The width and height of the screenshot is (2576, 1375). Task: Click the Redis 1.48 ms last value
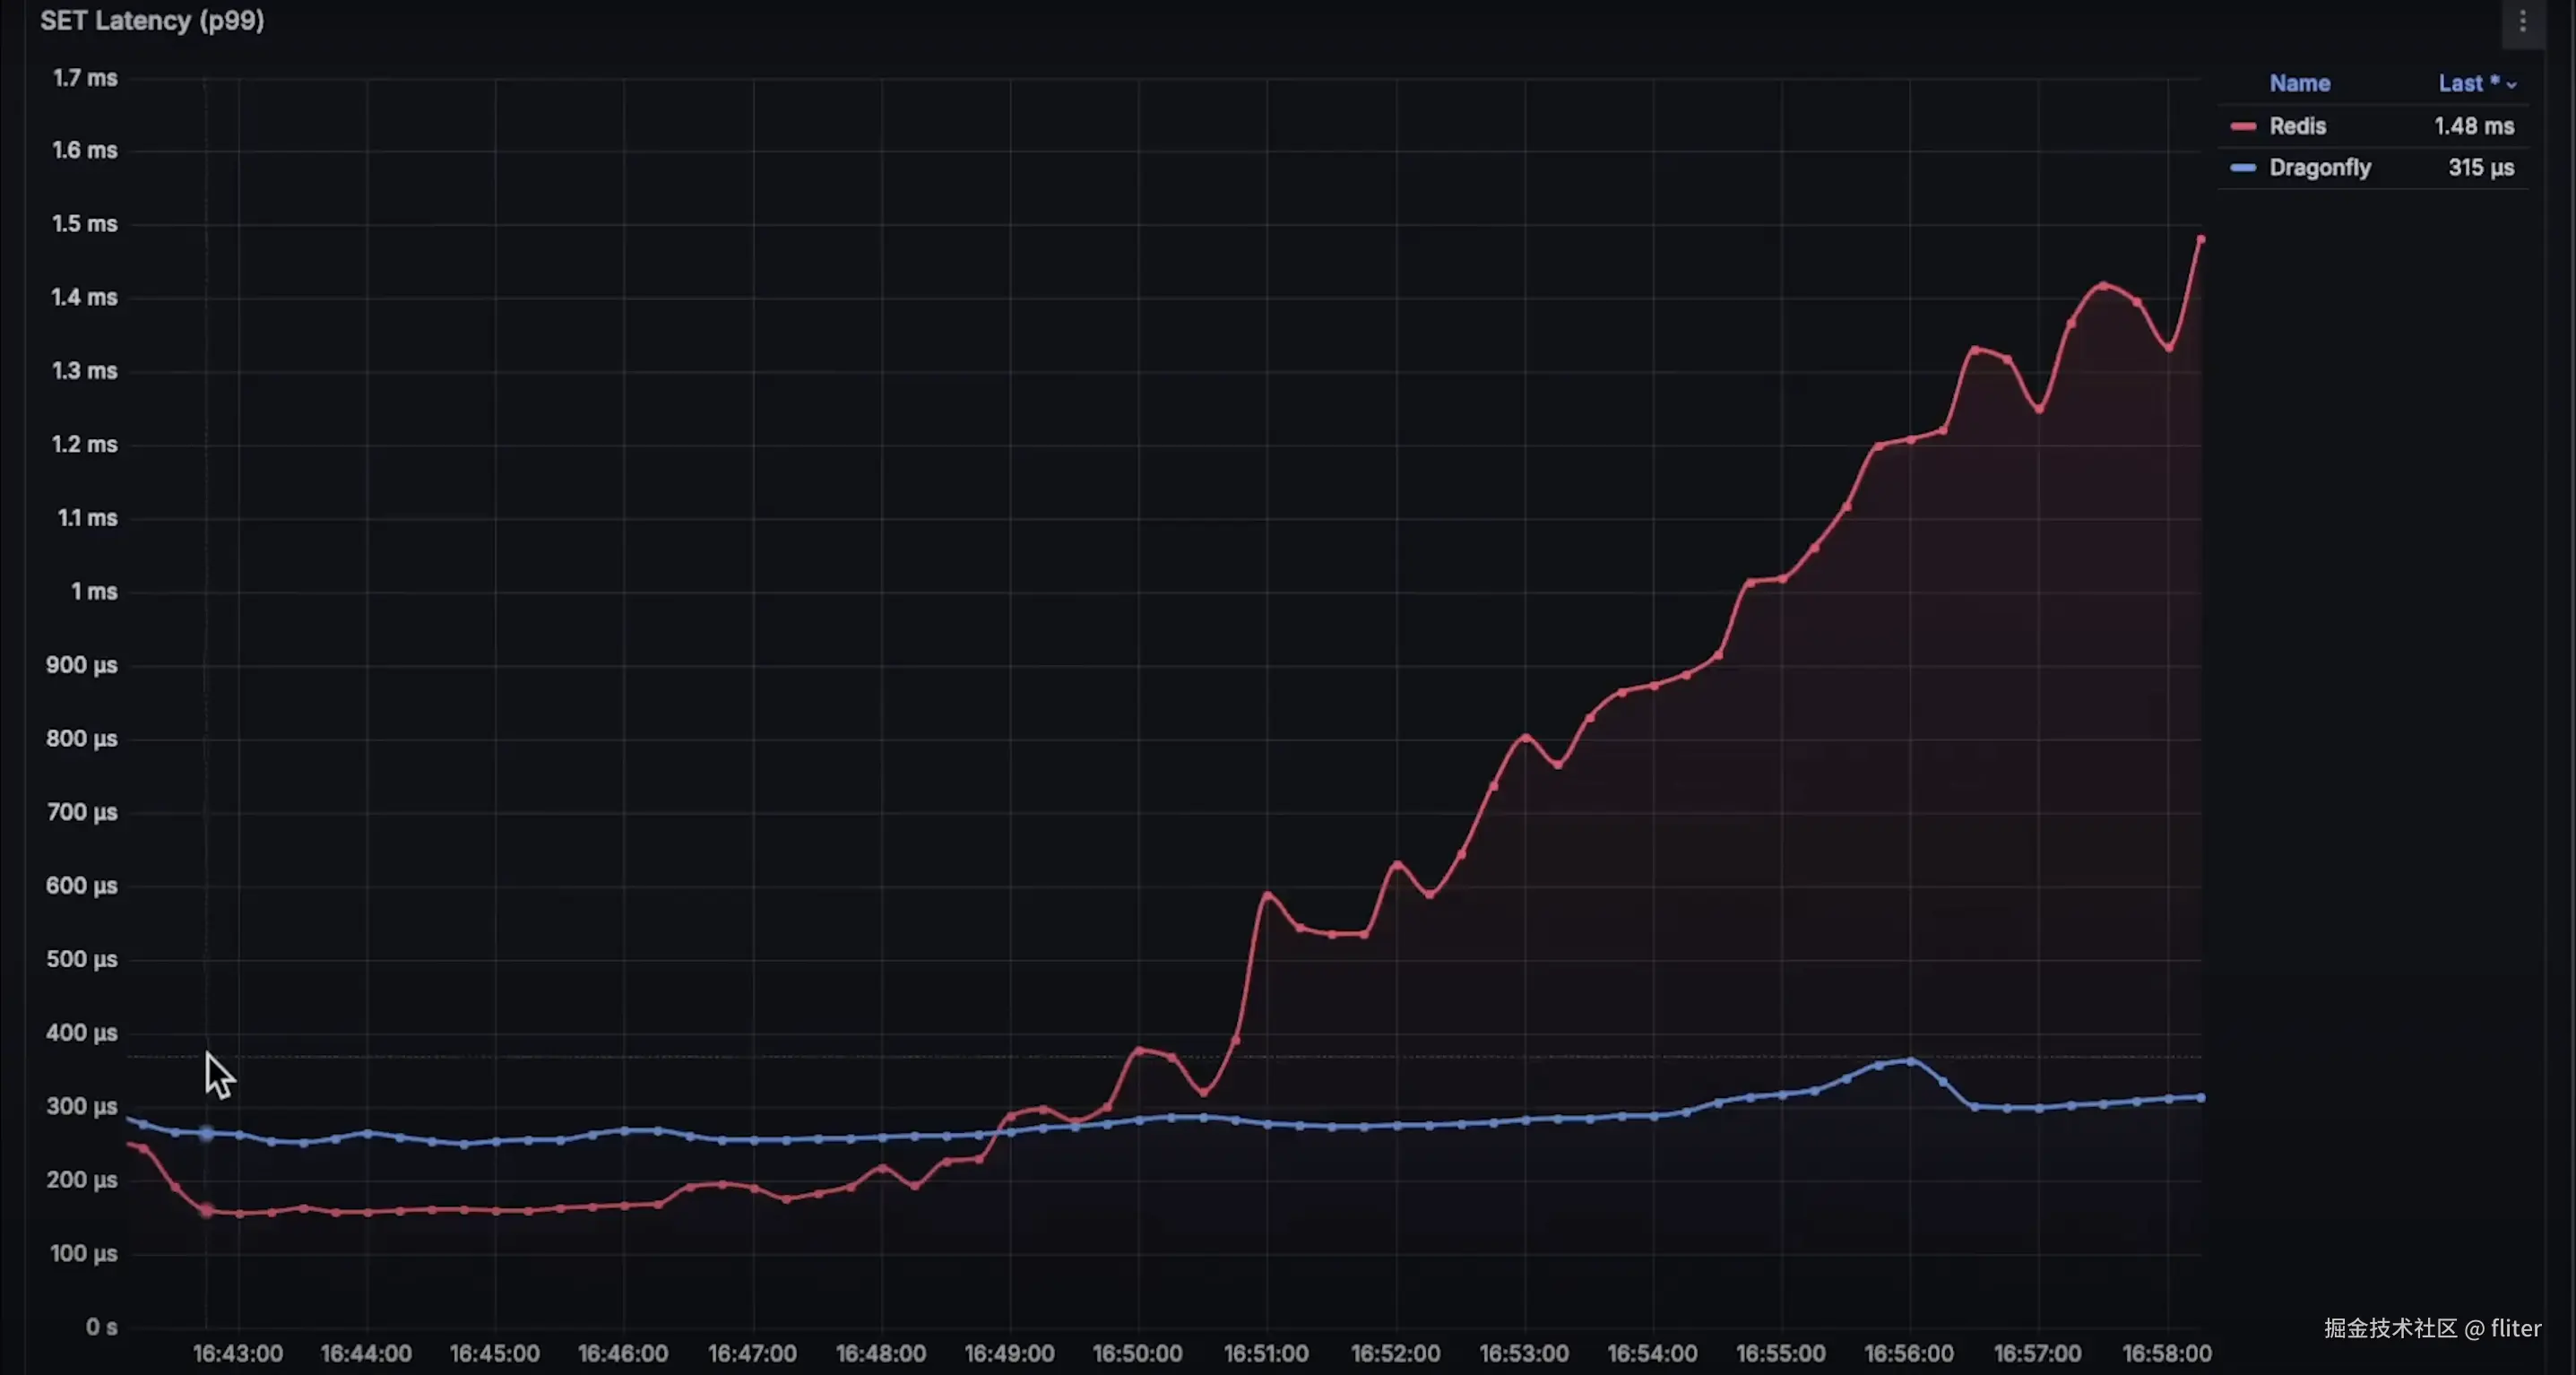(x=2473, y=127)
